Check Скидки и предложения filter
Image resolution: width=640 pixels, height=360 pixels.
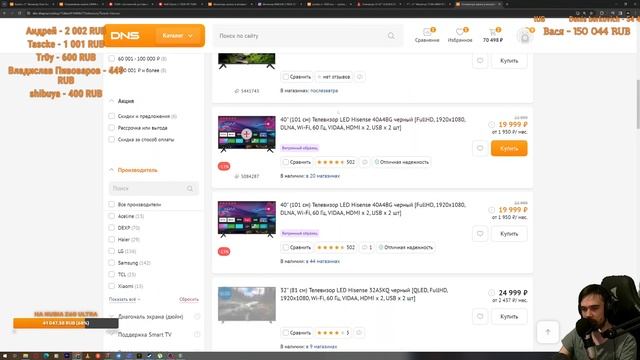(x=111, y=116)
